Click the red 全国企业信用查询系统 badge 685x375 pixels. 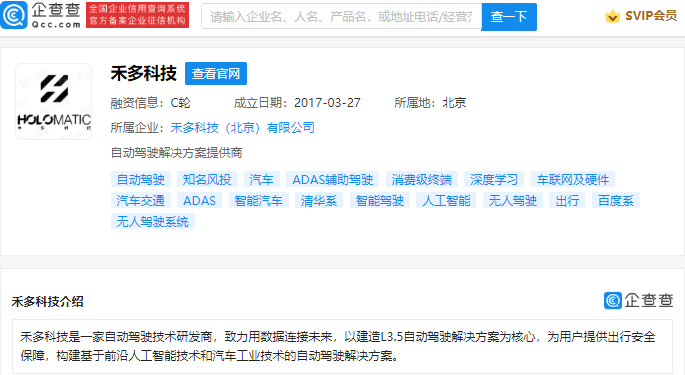point(138,15)
